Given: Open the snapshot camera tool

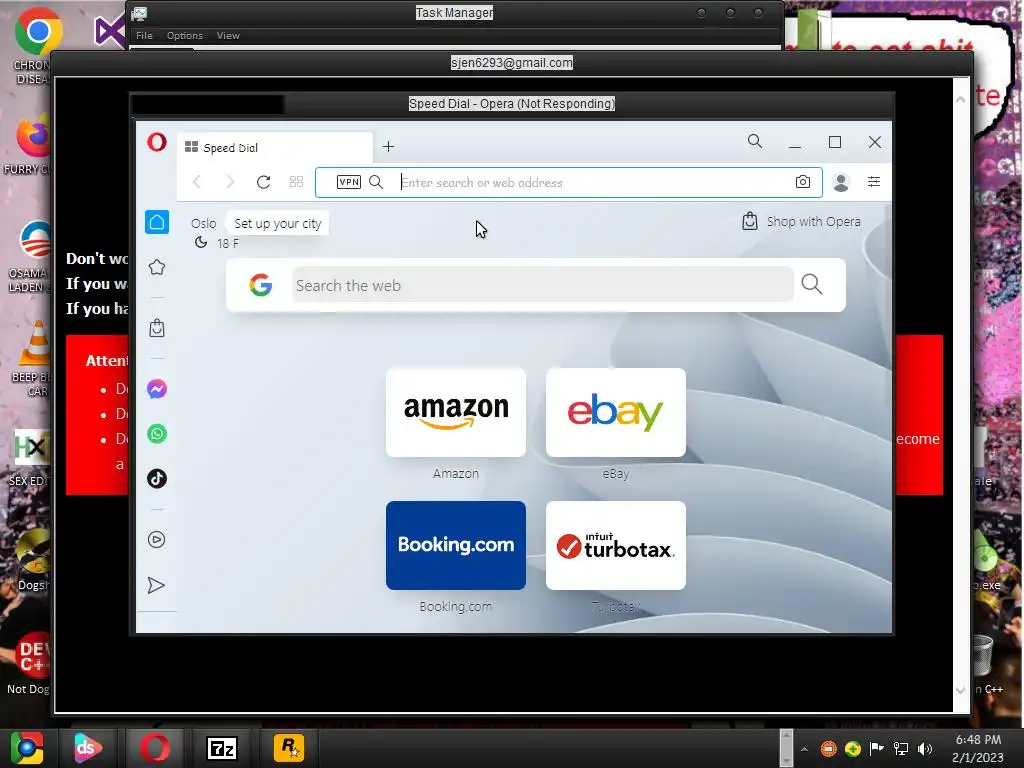Looking at the screenshot, I should (803, 182).
